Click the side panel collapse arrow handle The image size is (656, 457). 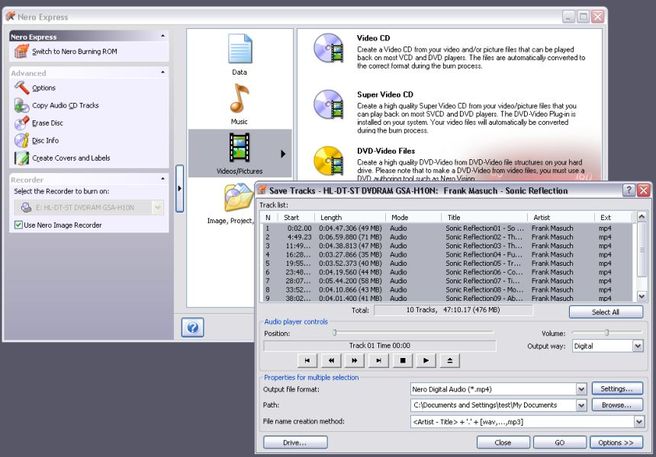(179, 188)
